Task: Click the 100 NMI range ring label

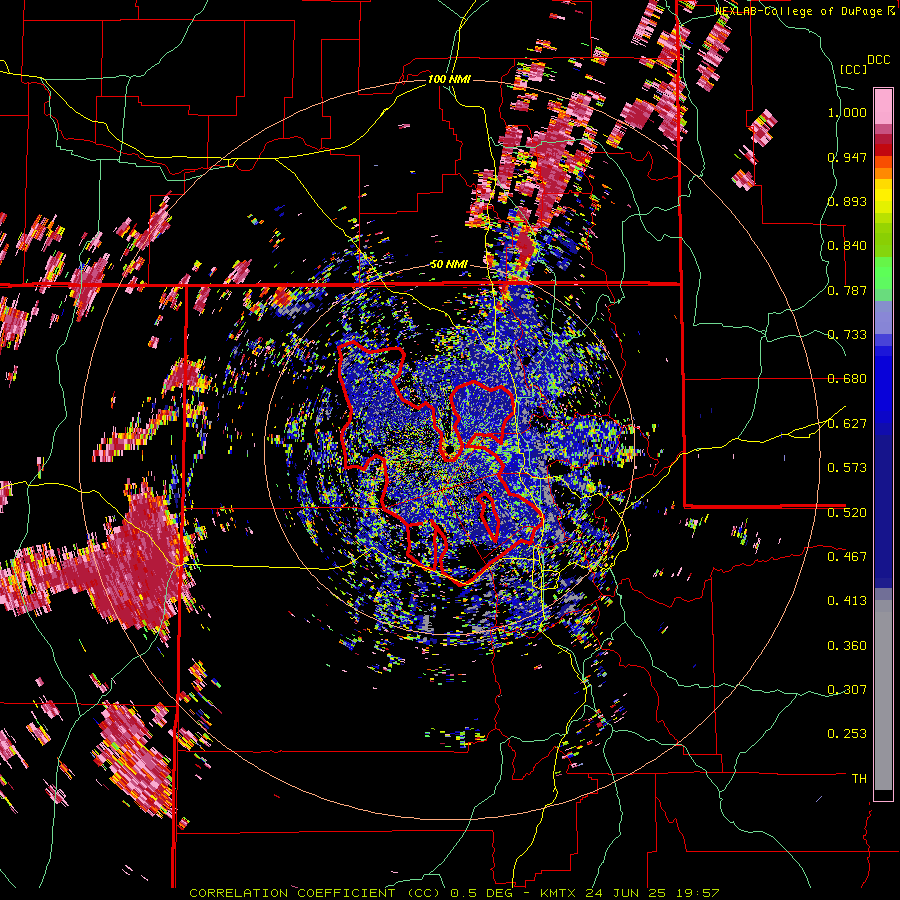Action: point(449,79)
